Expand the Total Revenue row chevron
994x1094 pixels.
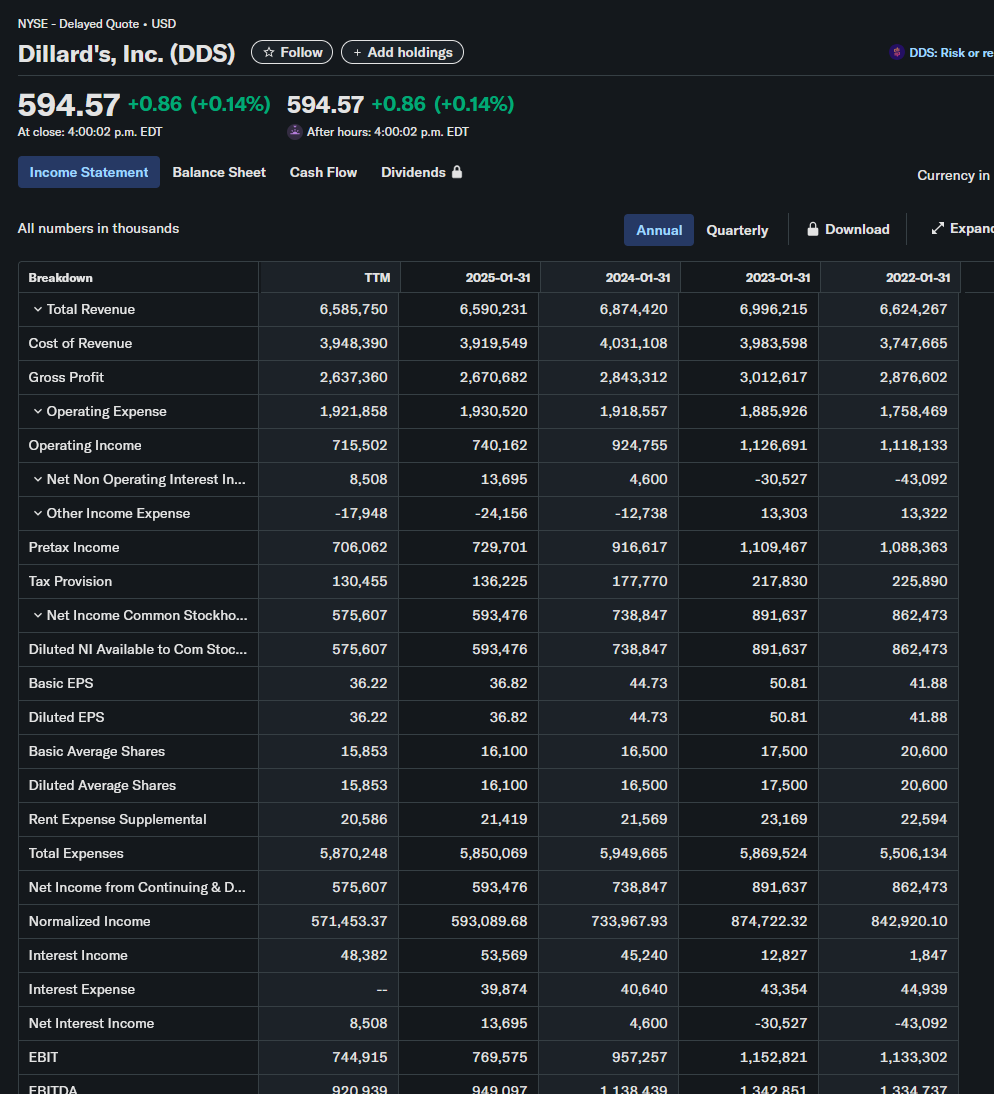click(38, 309)
